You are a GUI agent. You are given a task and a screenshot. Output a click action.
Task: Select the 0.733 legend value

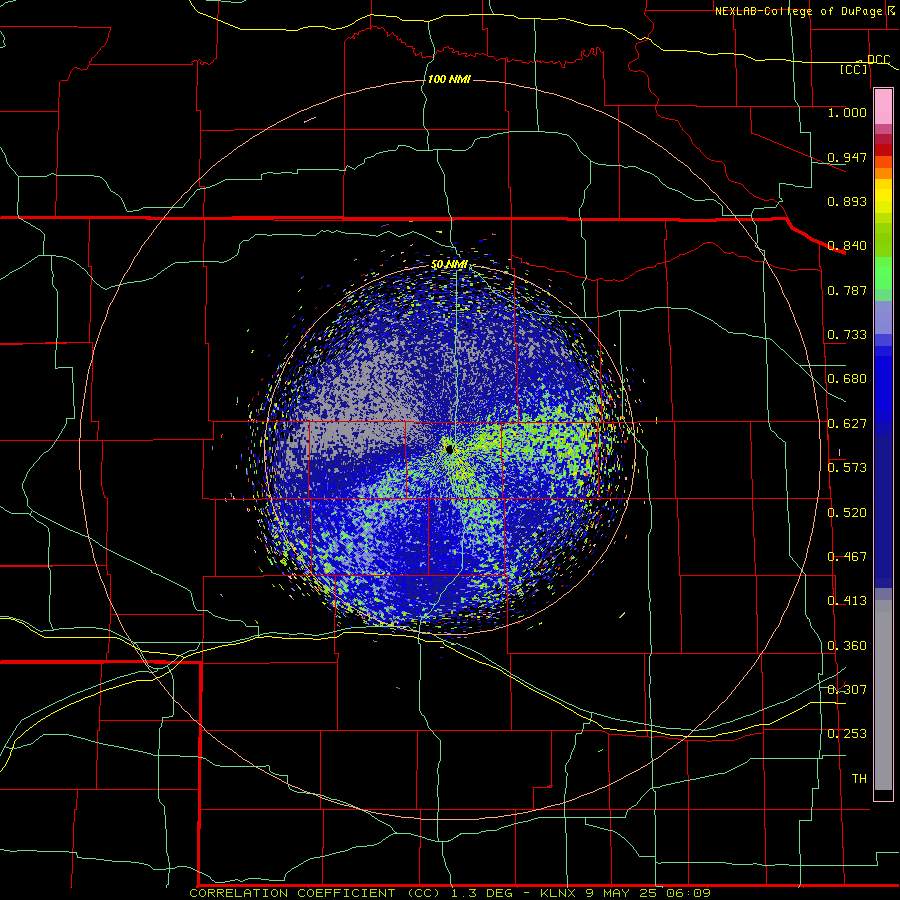click(x=847, y=335)
